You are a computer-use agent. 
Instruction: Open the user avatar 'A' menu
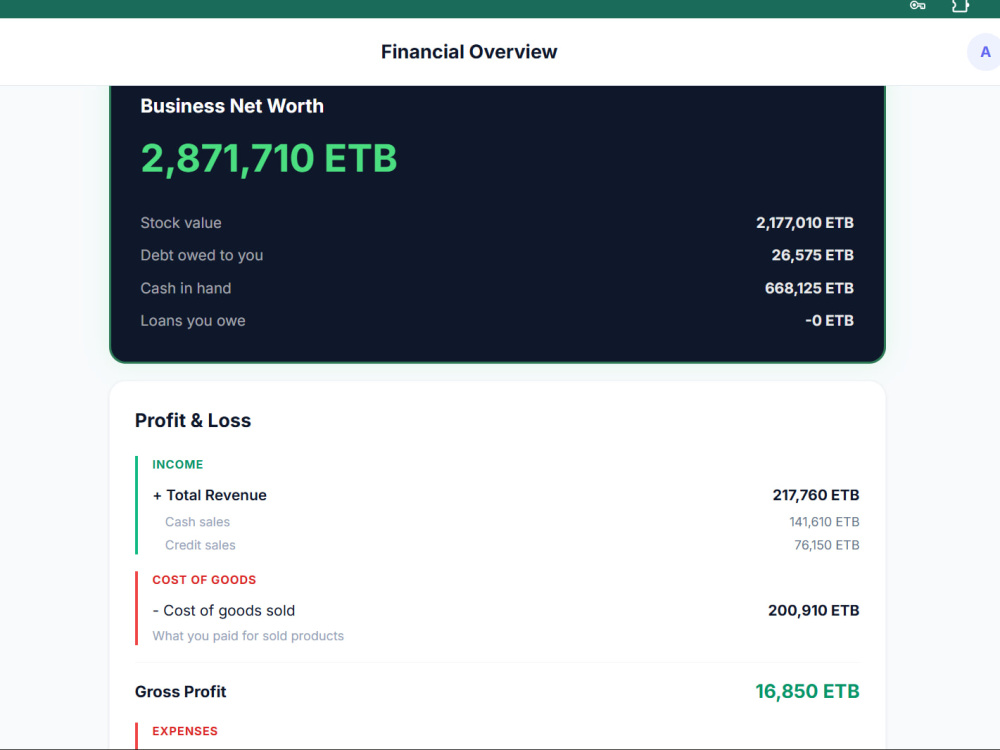(985, 52)
